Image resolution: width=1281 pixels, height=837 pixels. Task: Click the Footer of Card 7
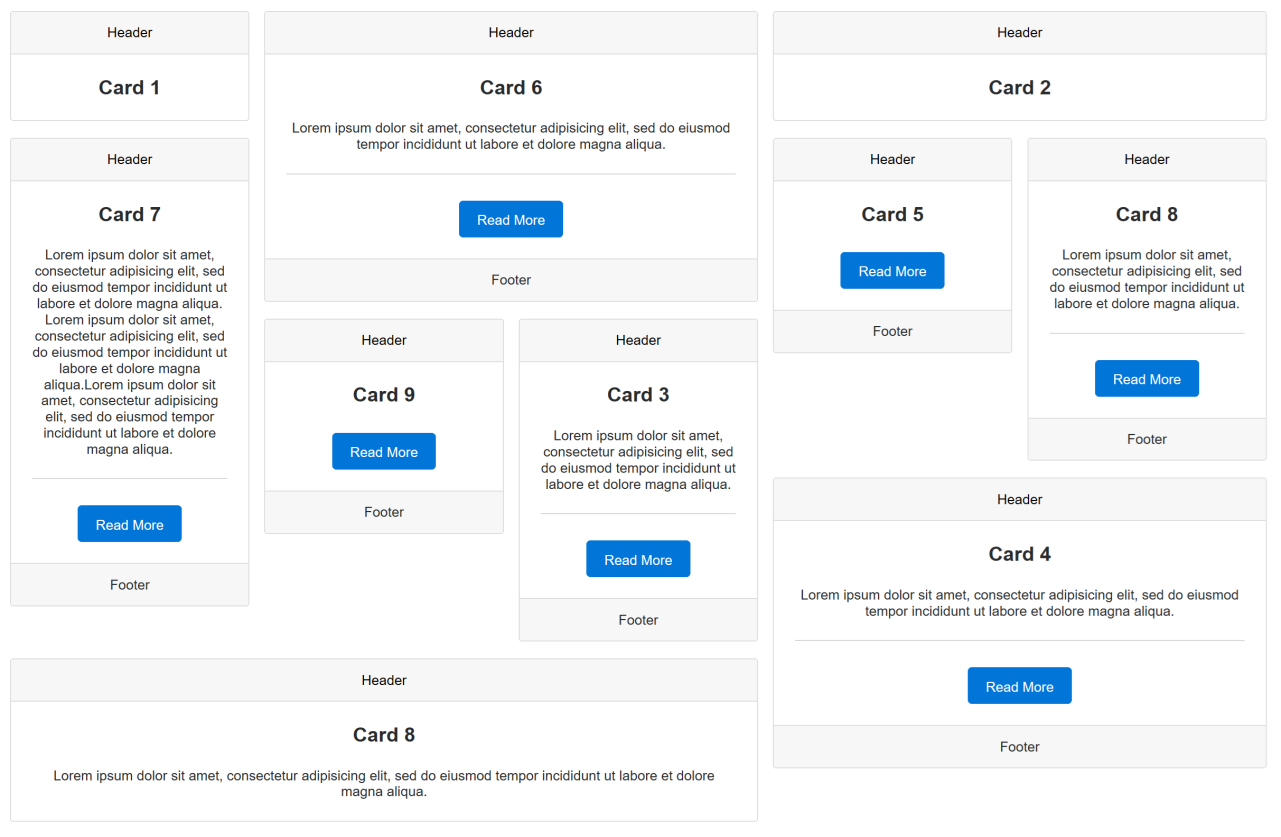130,585
